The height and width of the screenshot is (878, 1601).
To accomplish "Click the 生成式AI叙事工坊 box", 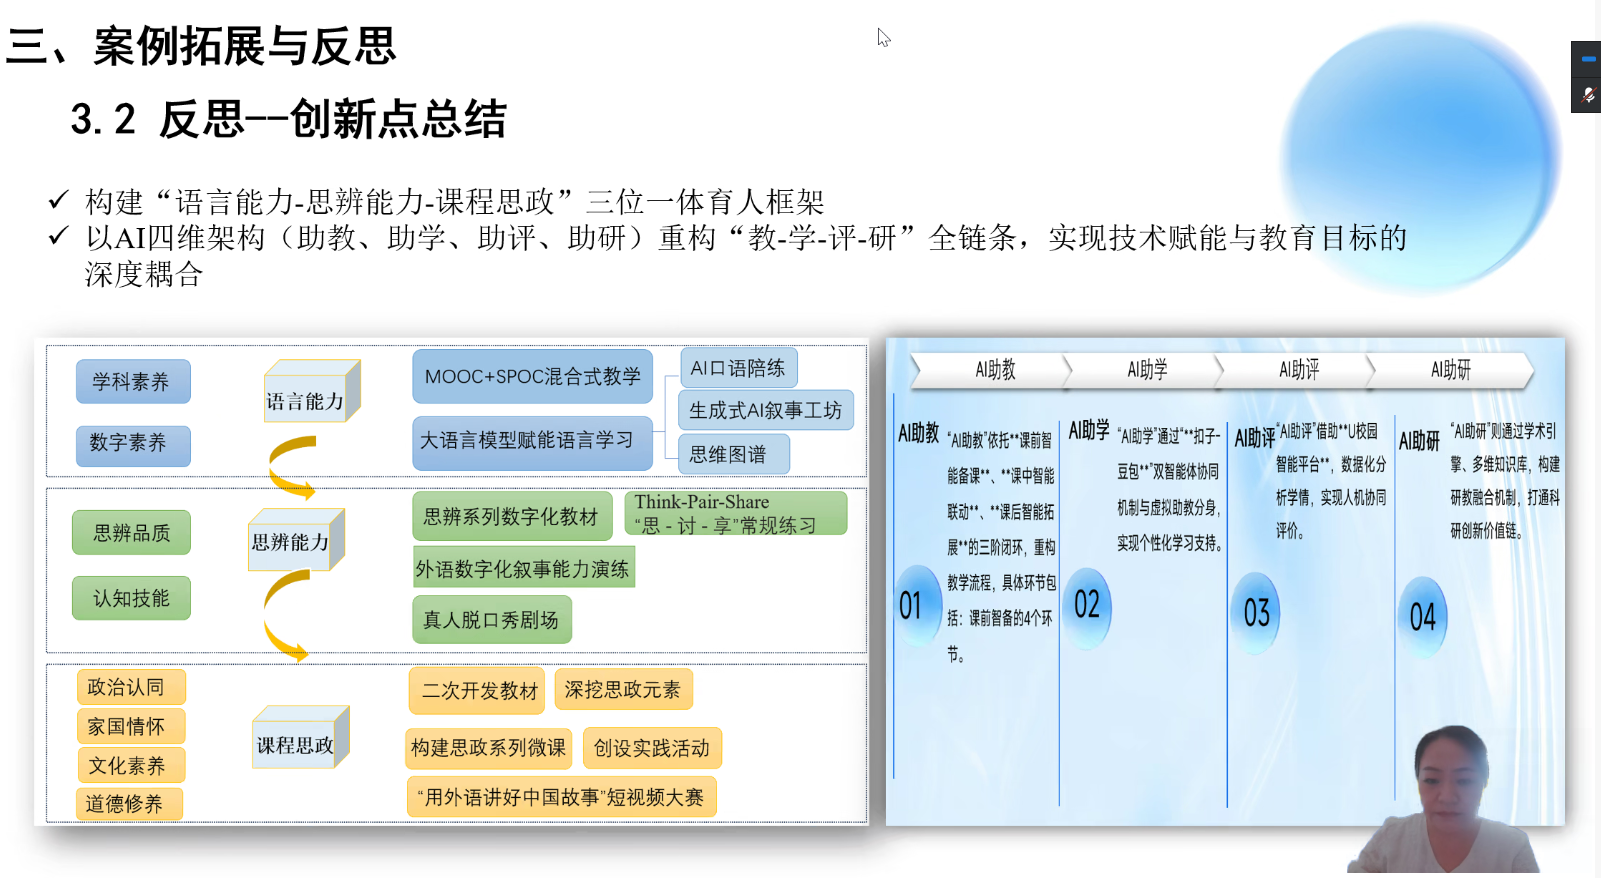I will [x=766, y=410].
